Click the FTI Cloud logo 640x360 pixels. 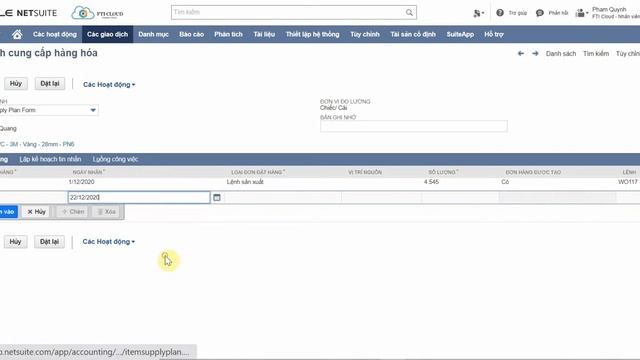97,13
